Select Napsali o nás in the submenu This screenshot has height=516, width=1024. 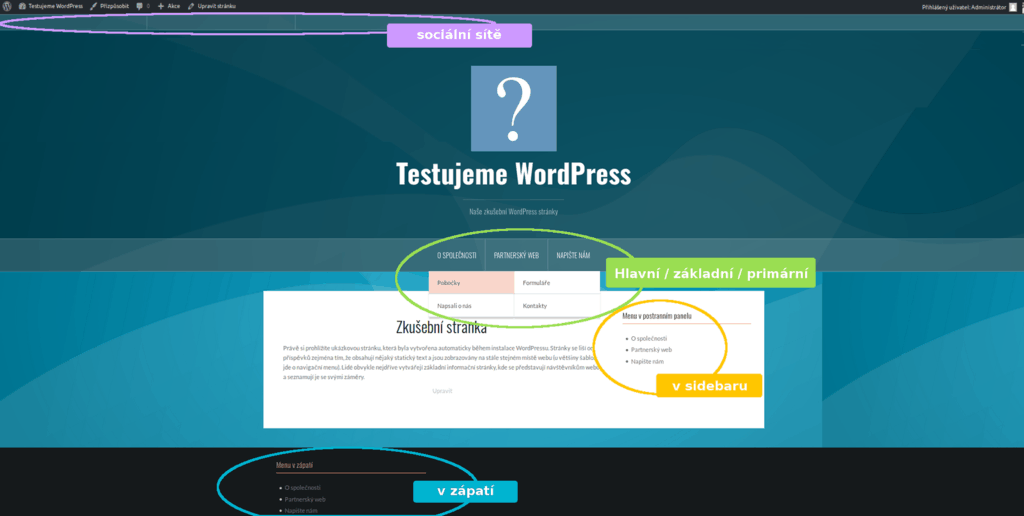(x=472, y=306)
